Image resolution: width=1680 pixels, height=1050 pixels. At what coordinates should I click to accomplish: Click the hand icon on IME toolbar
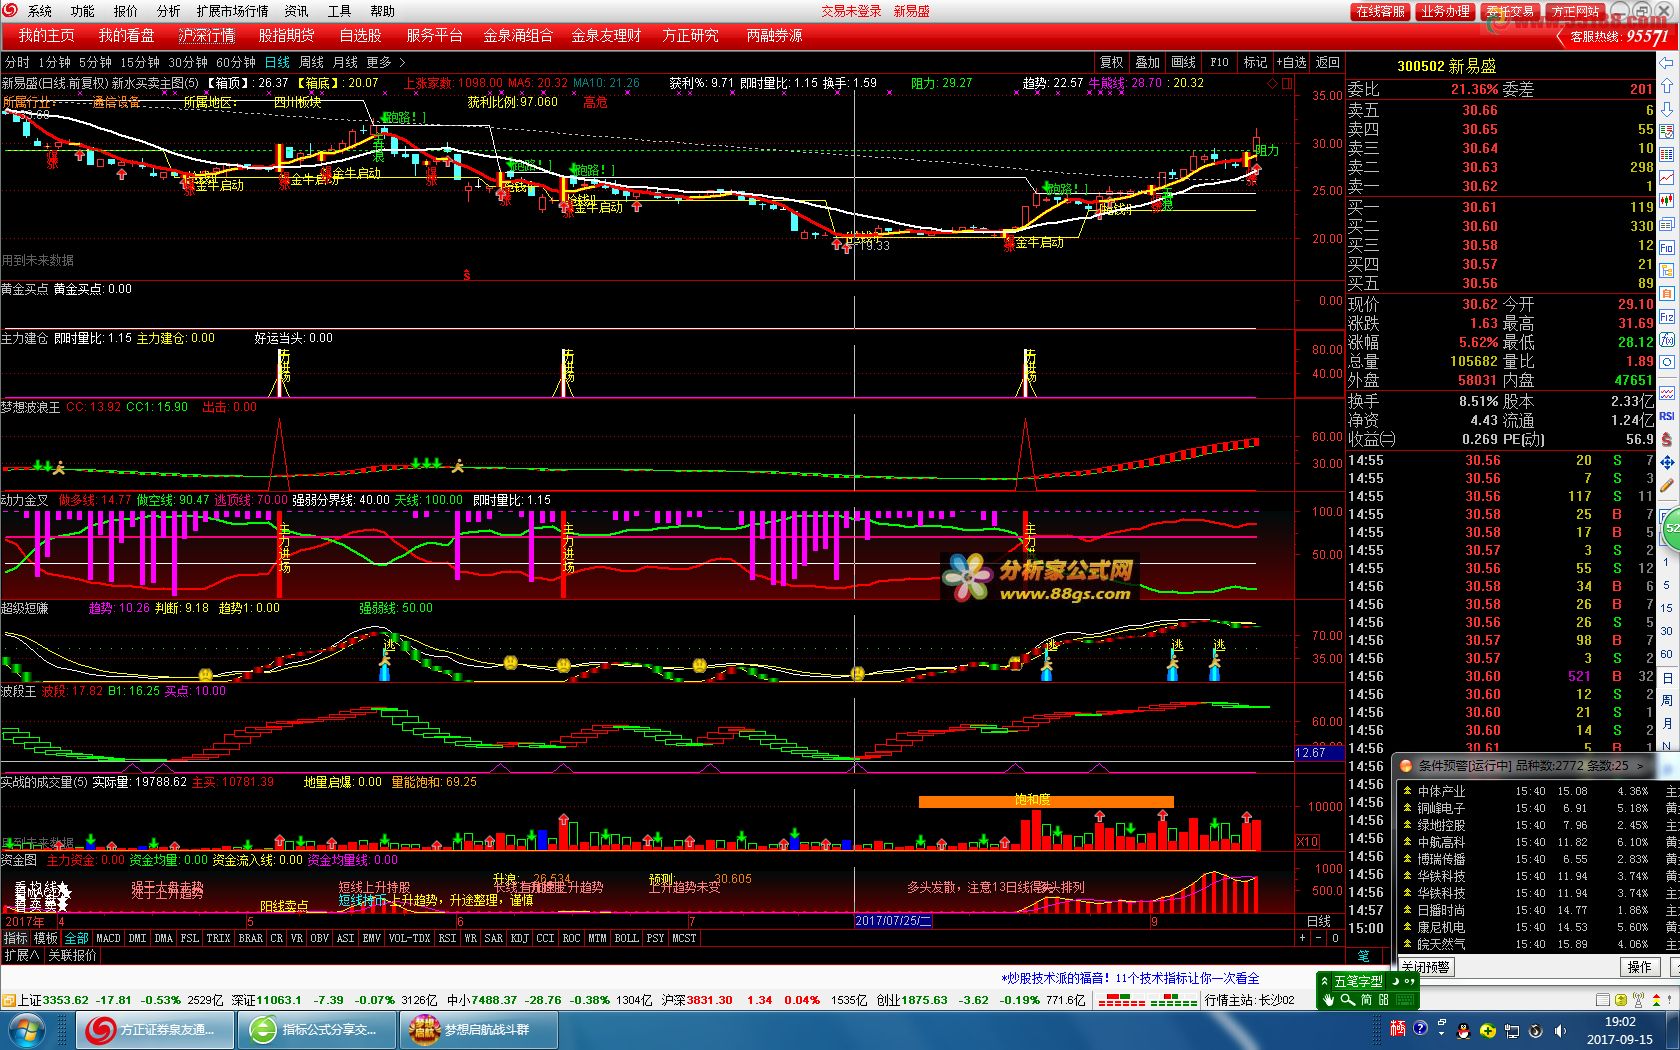[x=1329, y=999]
